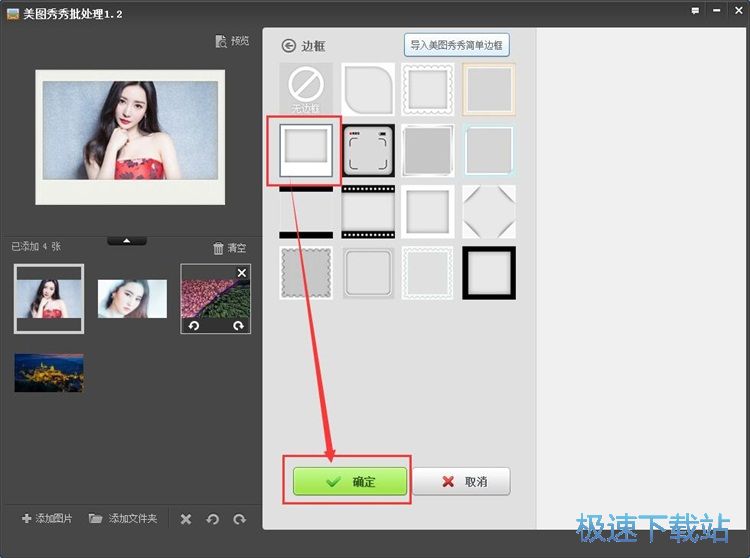Viewport: 750px width, 558px height.
Task: Open the feedback speech bubble icon
Action: (x=695, y=11)
